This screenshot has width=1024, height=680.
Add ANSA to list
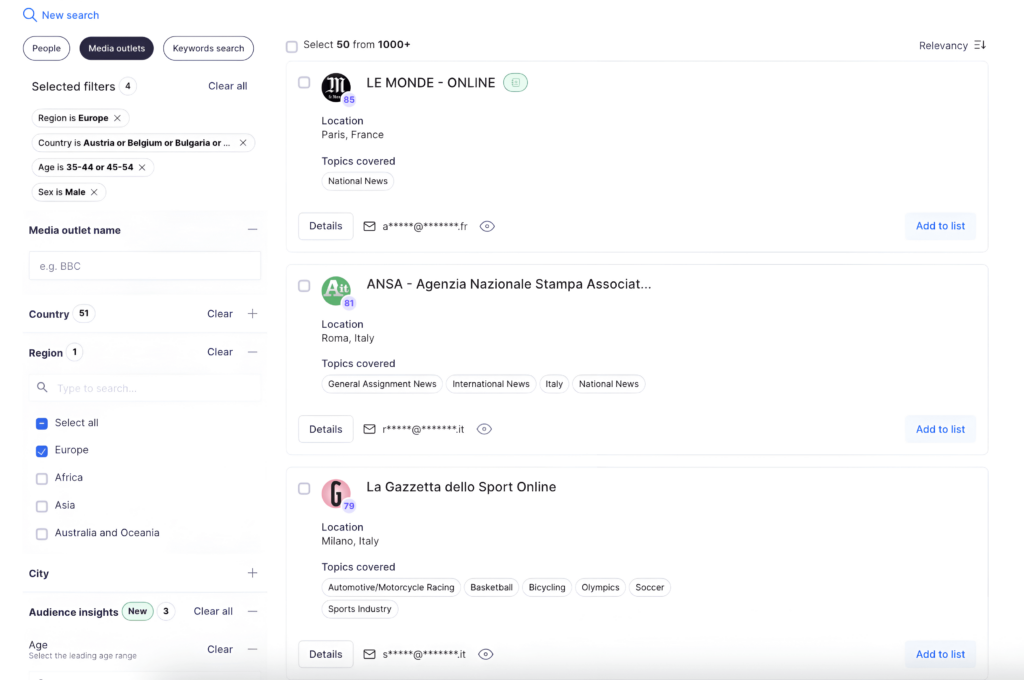coord(940,429)
